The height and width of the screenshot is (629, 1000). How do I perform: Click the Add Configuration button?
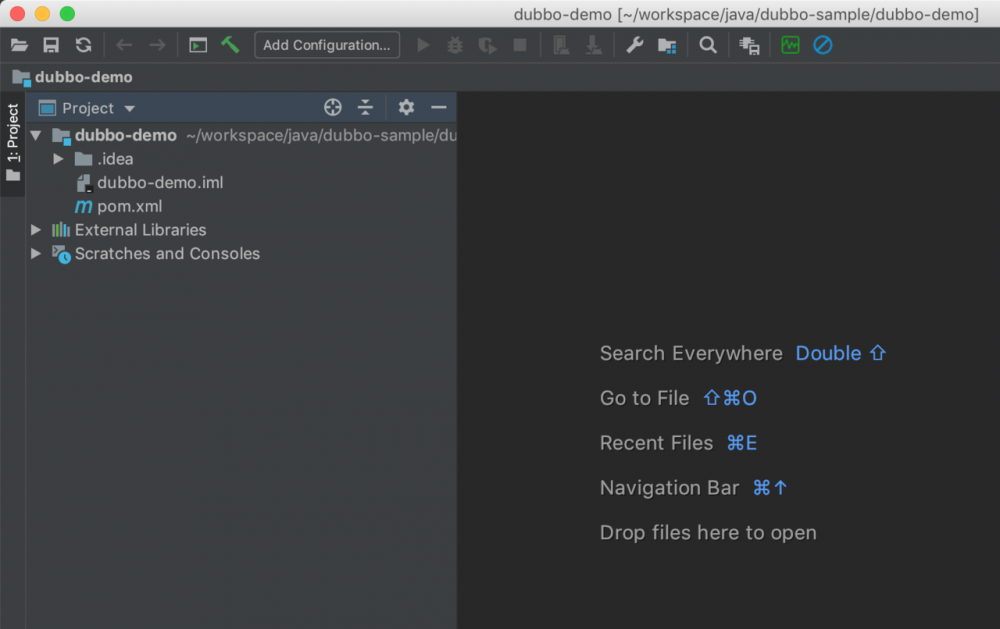(x=327, y=44)
